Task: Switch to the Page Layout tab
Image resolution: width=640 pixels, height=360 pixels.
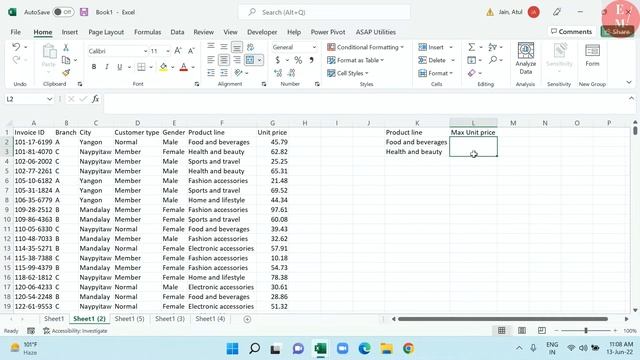Action: click(106, 32)
